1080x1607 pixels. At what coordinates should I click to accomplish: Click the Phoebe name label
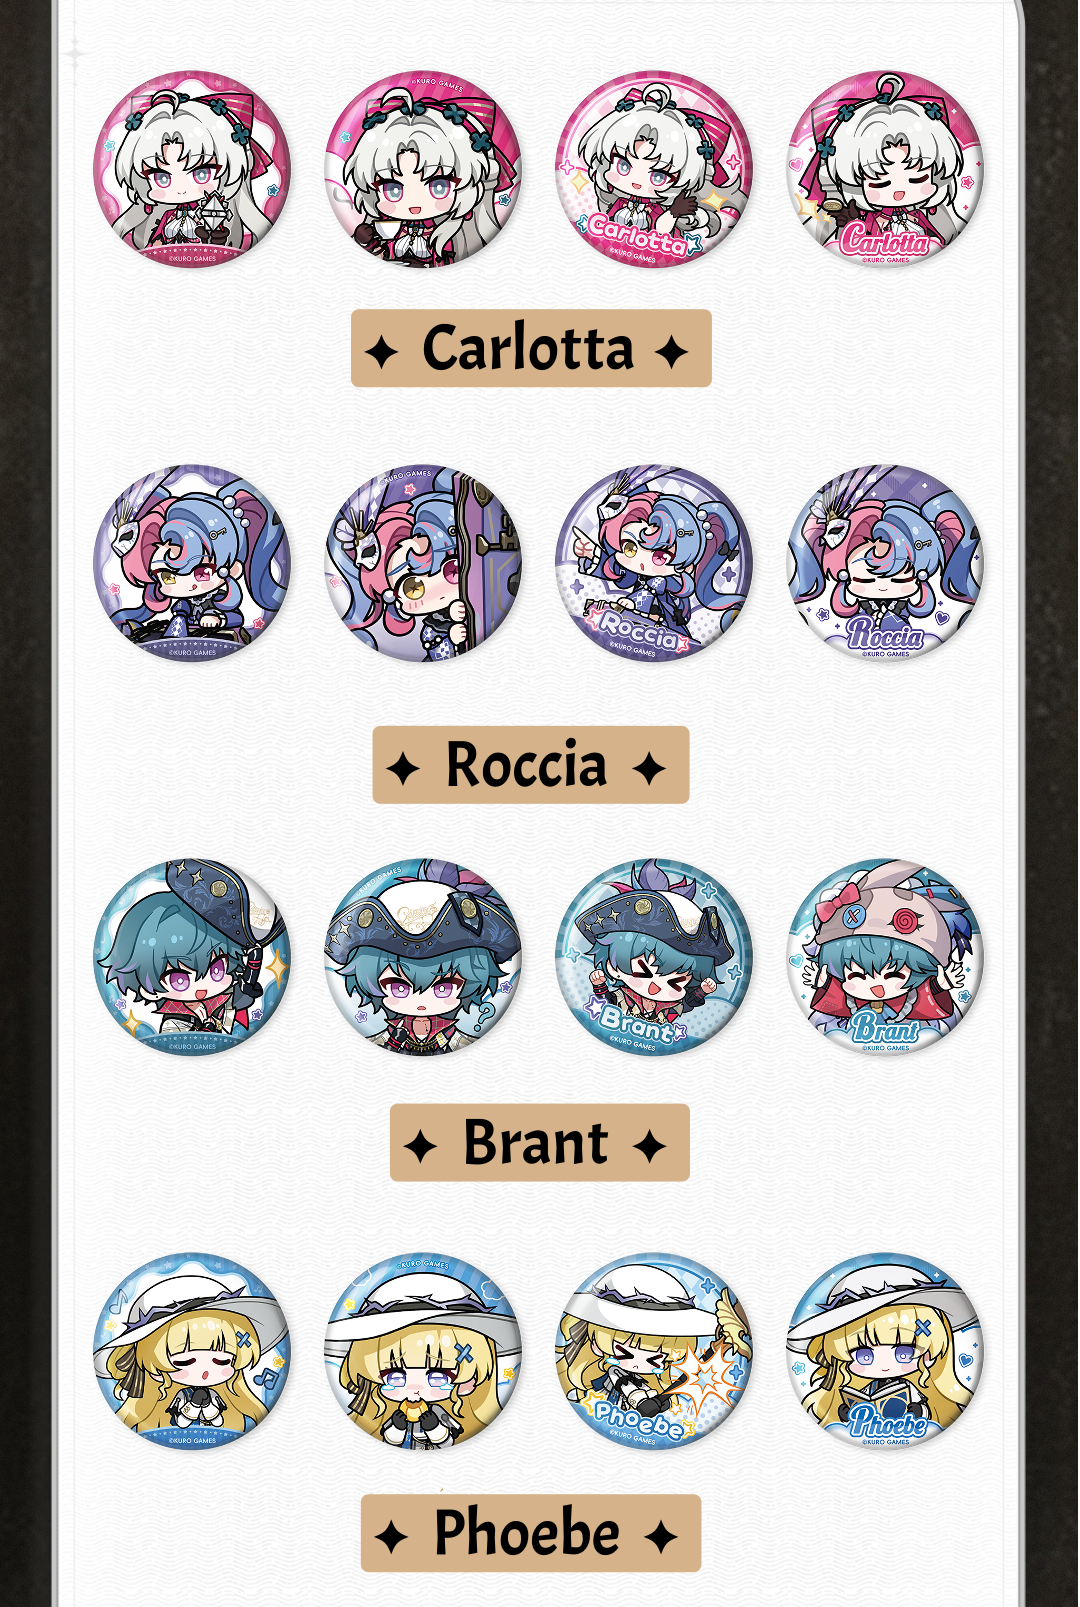click(x=531, y=1533)
